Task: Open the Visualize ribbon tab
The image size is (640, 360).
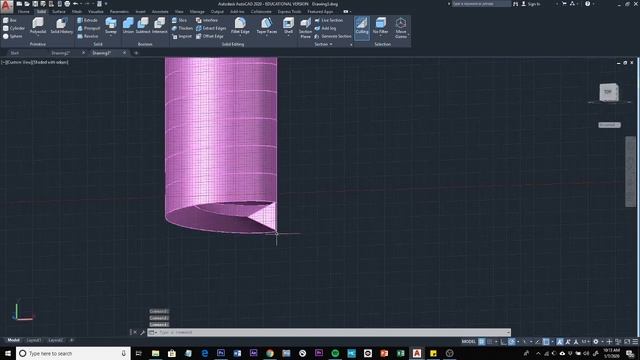Action: coord(96,11)
